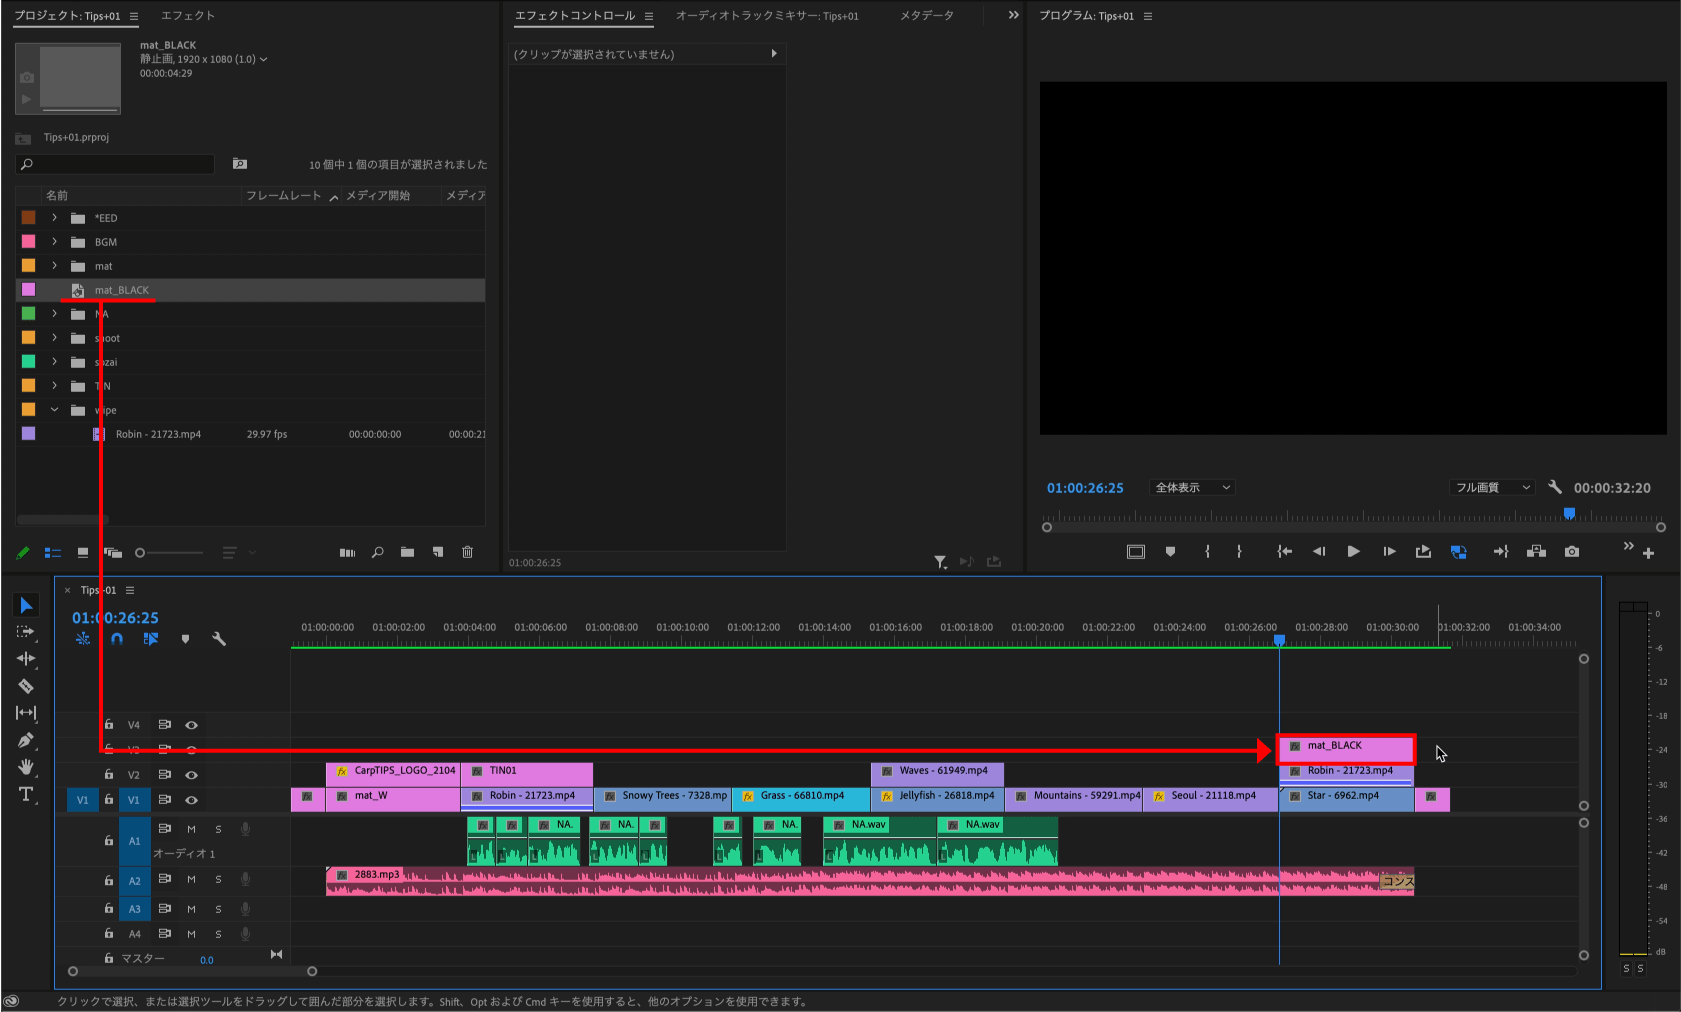Click Mark In button in program monitor
1681x1012 pixels.
[1207, 551]
